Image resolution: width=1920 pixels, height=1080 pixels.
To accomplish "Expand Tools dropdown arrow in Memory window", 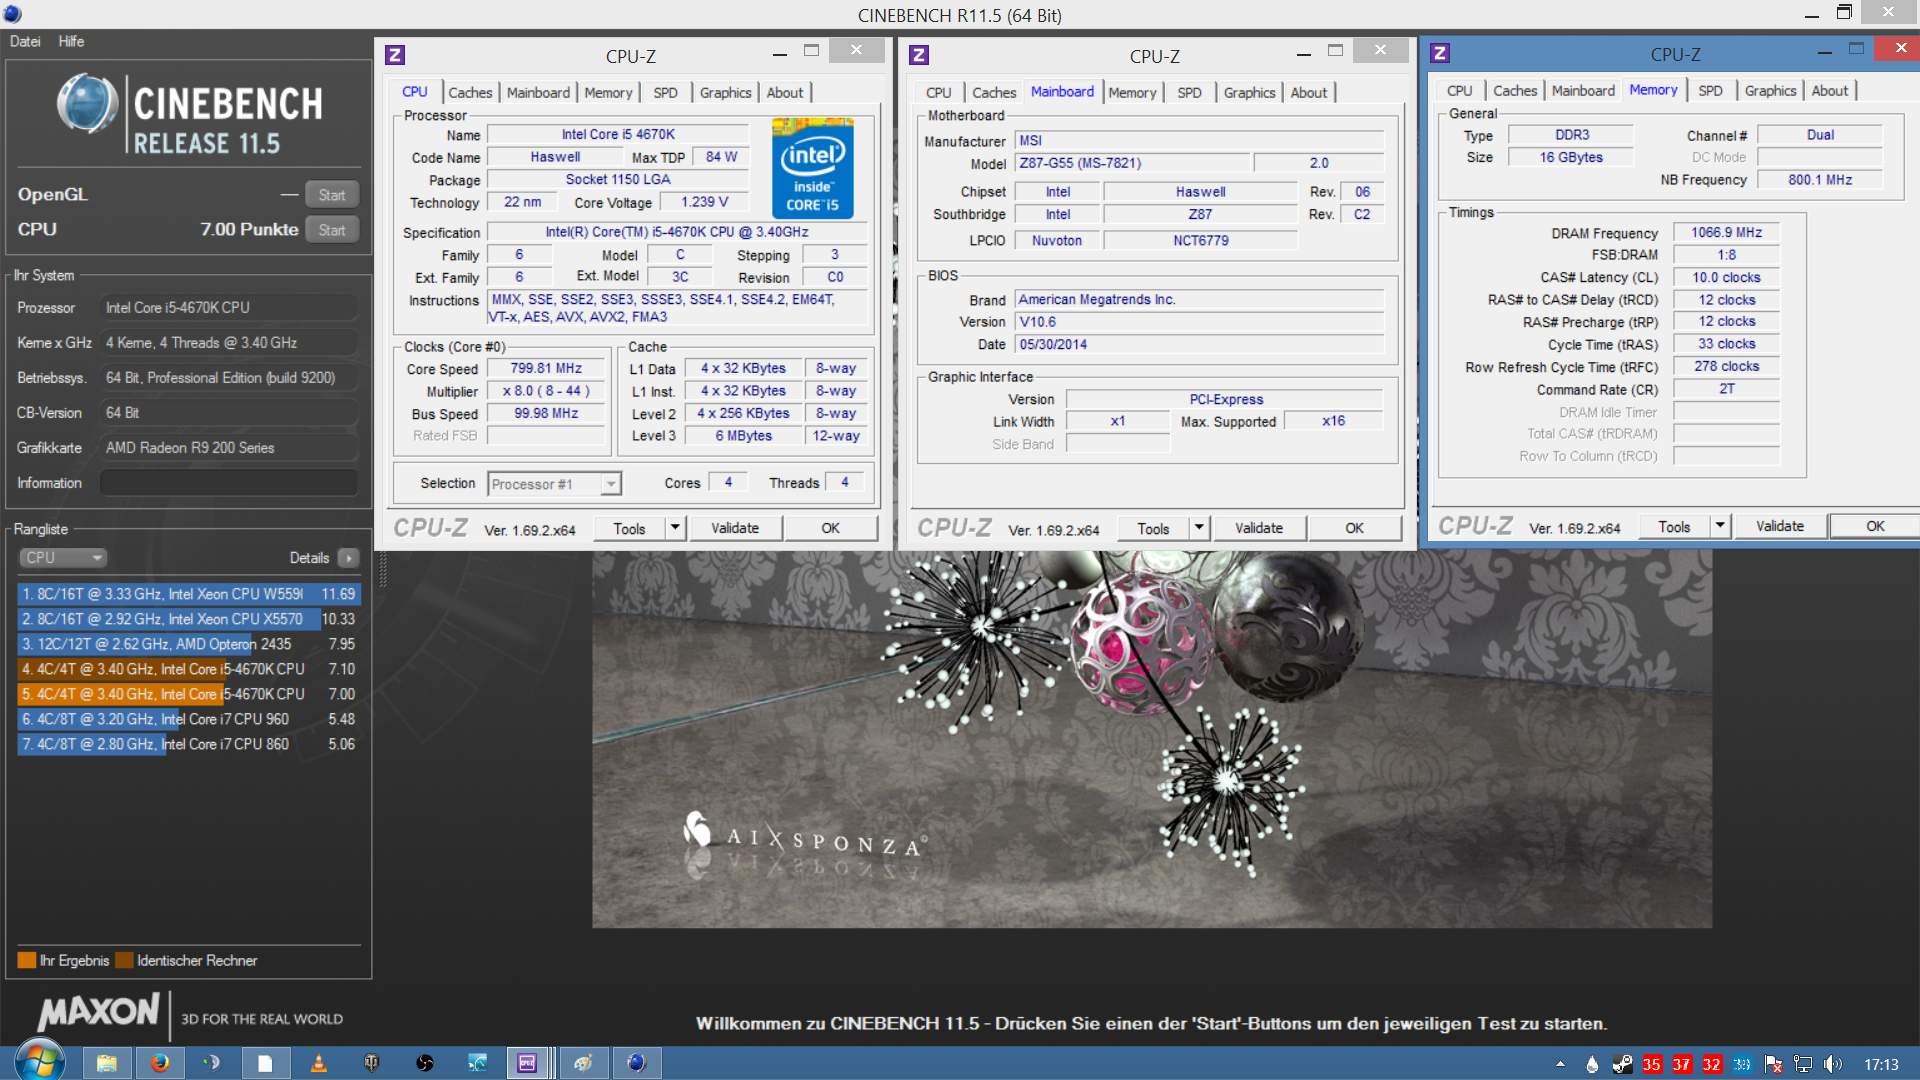I will (x=1720, y=526).
